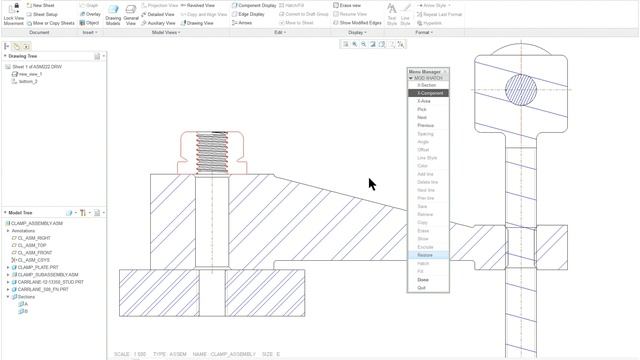The height and width of the screenshot is (360, 640).
Task: Open Component Display
Action: pyautogui.click(x=254, y=5)
